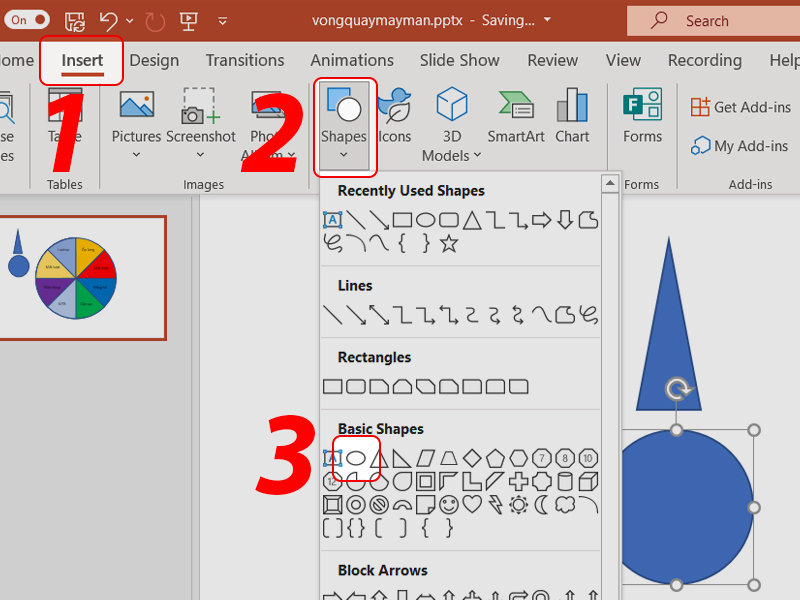The image size is (800, 600).
Task: Open the Screenshot dropdown
Action: pyautogui.click(x=201, y=155)
